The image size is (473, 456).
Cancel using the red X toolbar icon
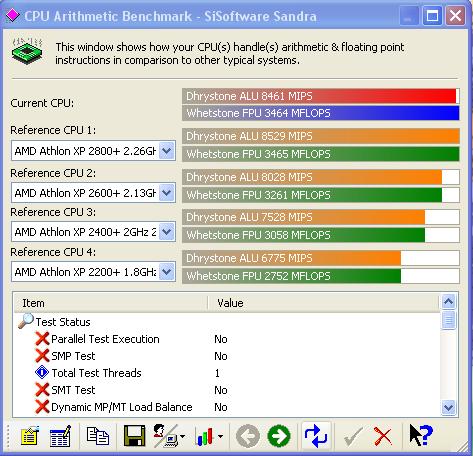click(x=383, y=436)
